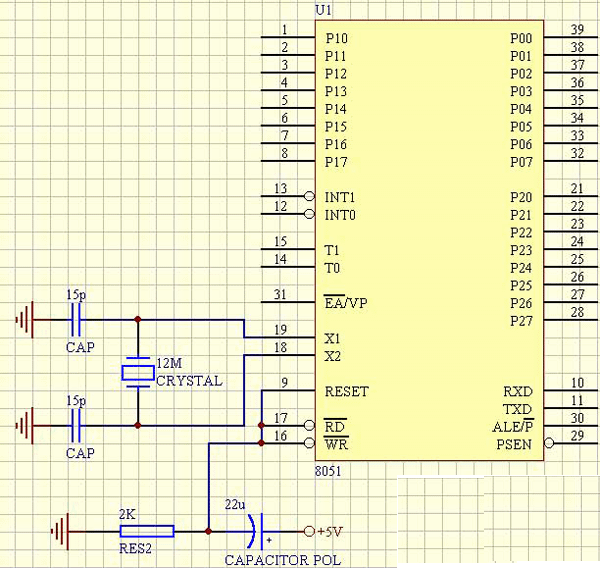Screen dimensions: 600x568
Task: Select the 8051 part name label
Action: [x=328, y=471]
